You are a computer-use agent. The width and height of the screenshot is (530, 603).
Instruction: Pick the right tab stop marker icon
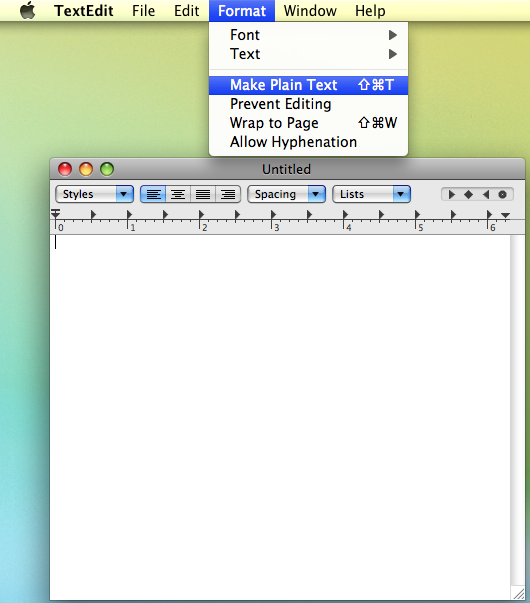486,195
